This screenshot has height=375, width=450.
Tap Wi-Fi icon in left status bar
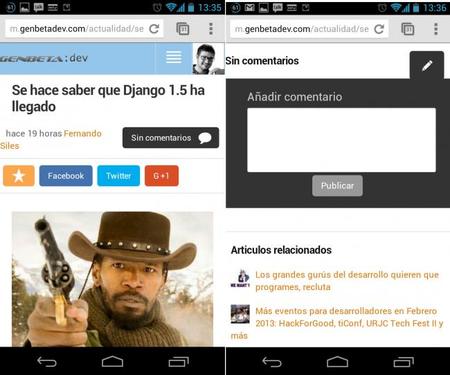(x=172, y=7)
